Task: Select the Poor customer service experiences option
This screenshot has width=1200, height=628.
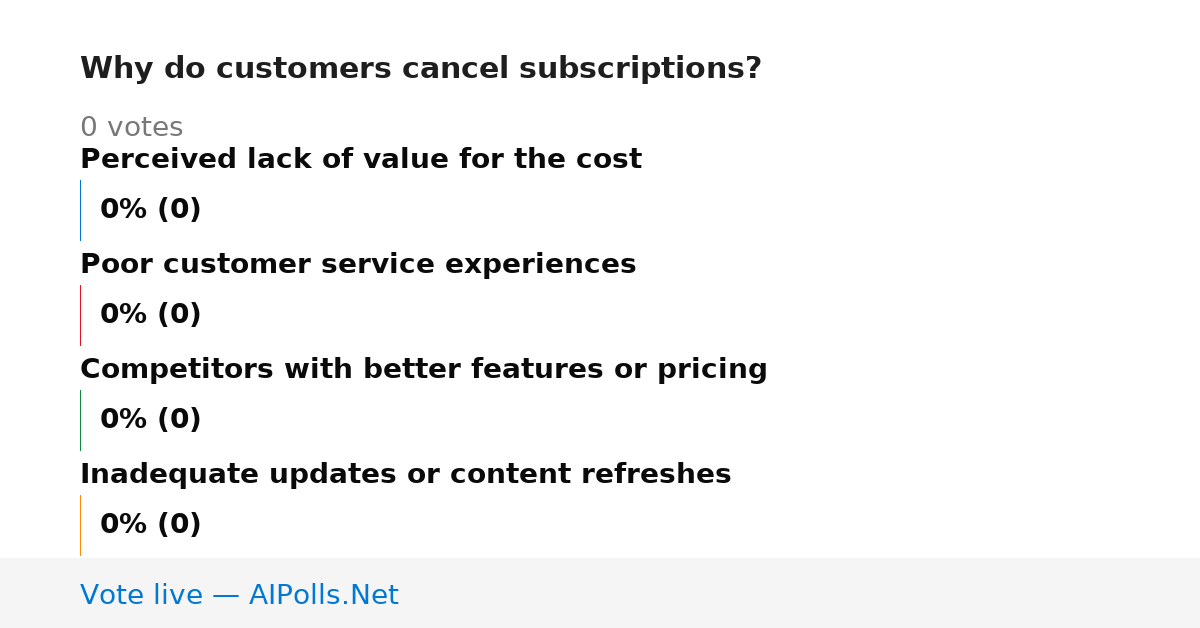Action: pos(358,264)
